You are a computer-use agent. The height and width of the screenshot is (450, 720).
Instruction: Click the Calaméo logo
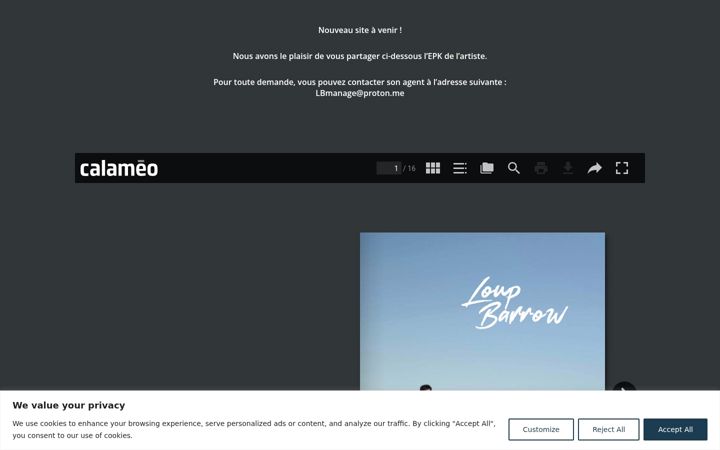pyautogui.click(x=119, y=169)
